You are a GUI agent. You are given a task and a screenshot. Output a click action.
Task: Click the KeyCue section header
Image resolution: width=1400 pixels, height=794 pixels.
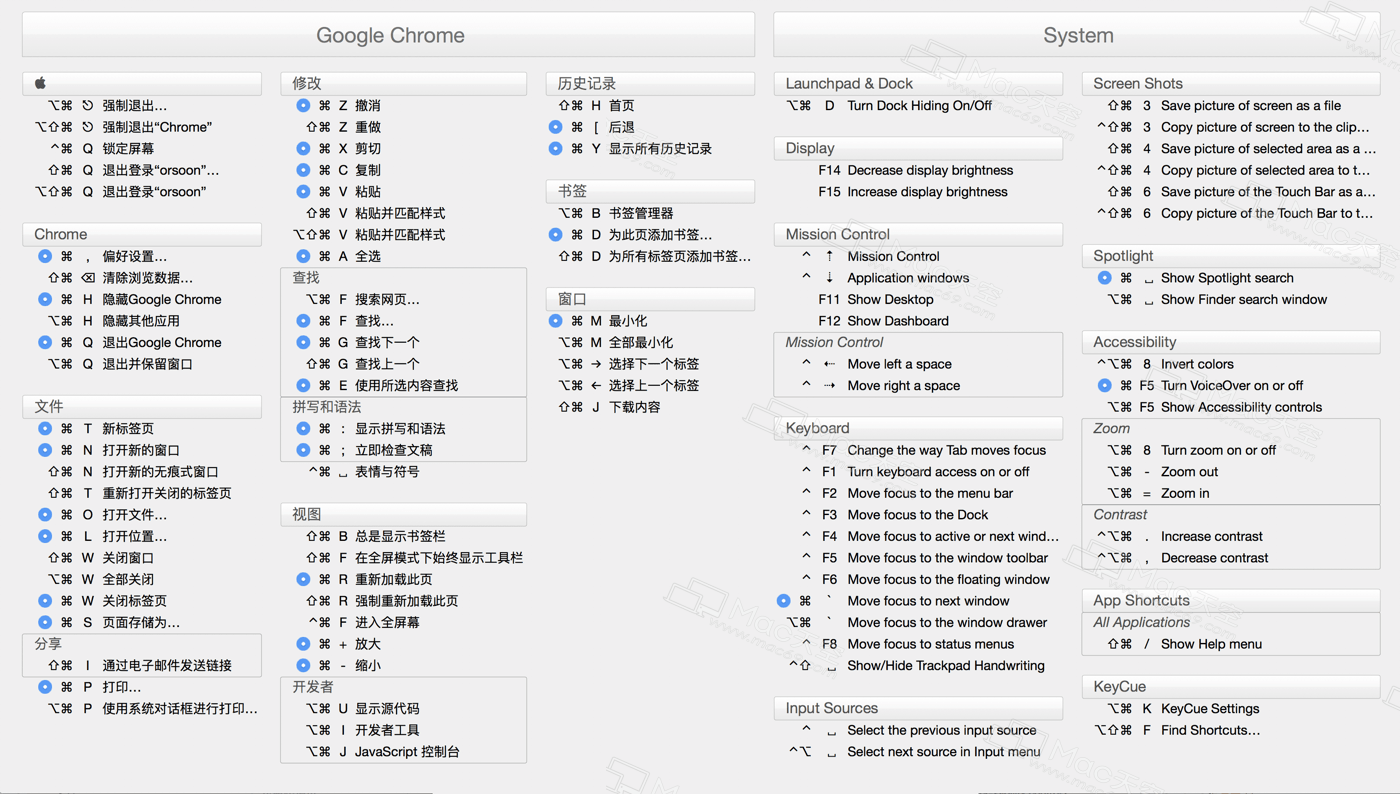coord(1231,687)
